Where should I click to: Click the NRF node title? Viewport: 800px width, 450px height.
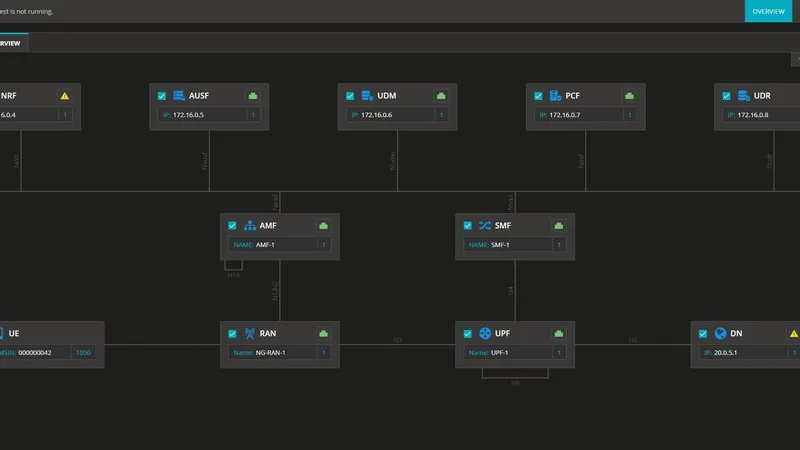[x=9, y=95]
